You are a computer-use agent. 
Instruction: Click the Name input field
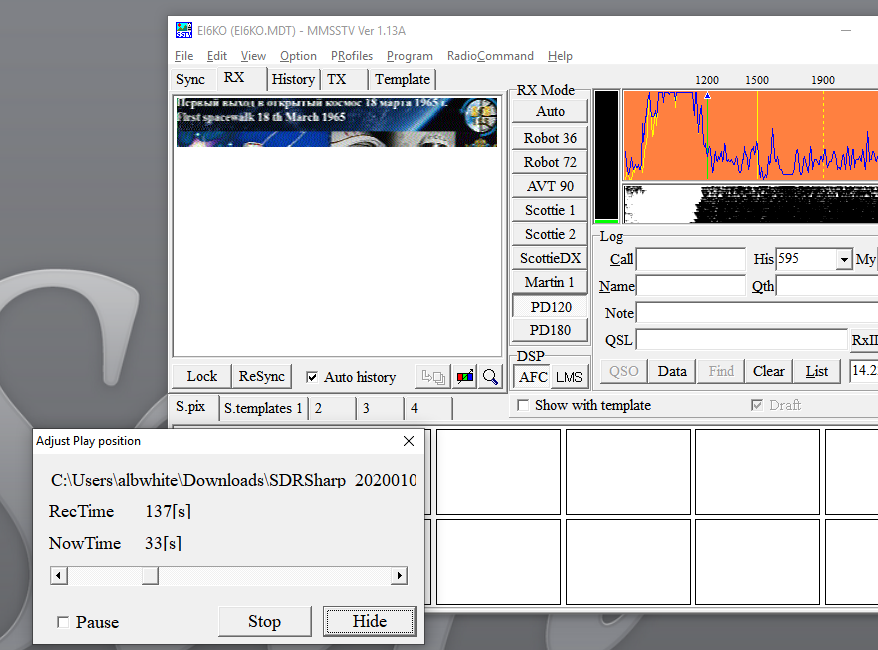pyautogui.click(x=691, y=286)
